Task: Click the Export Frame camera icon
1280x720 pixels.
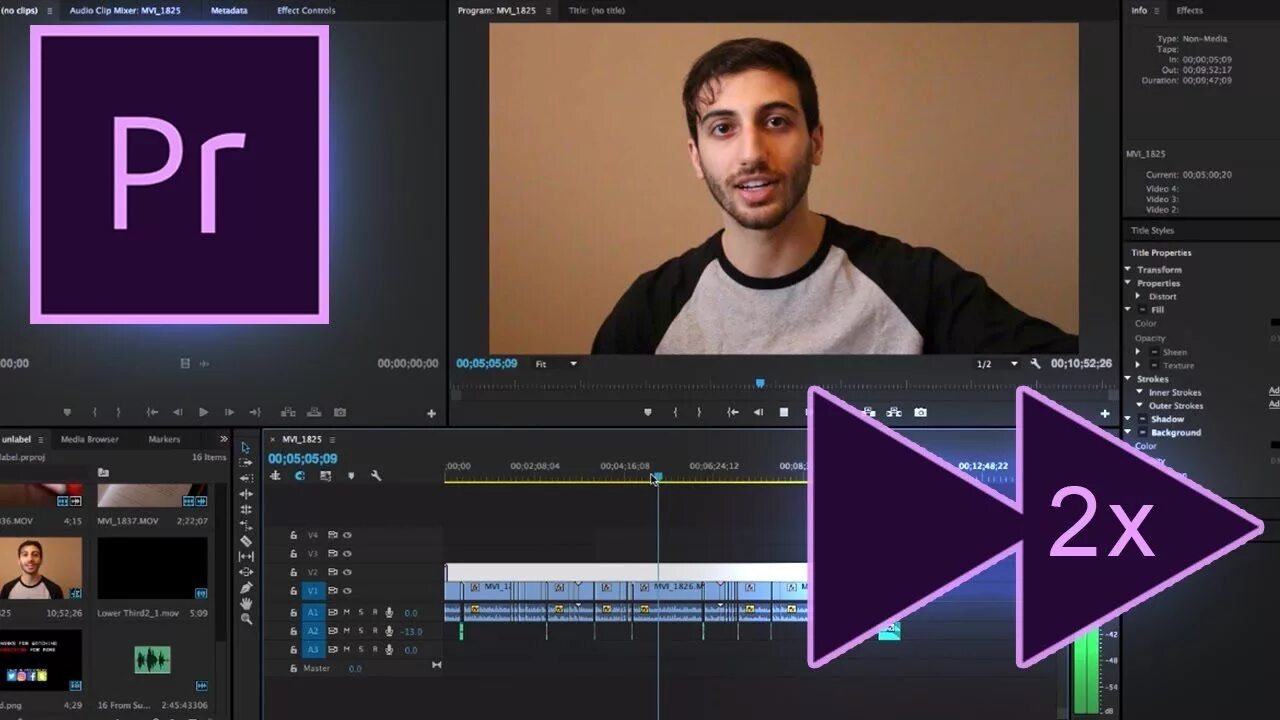Action: coord(920,411)
